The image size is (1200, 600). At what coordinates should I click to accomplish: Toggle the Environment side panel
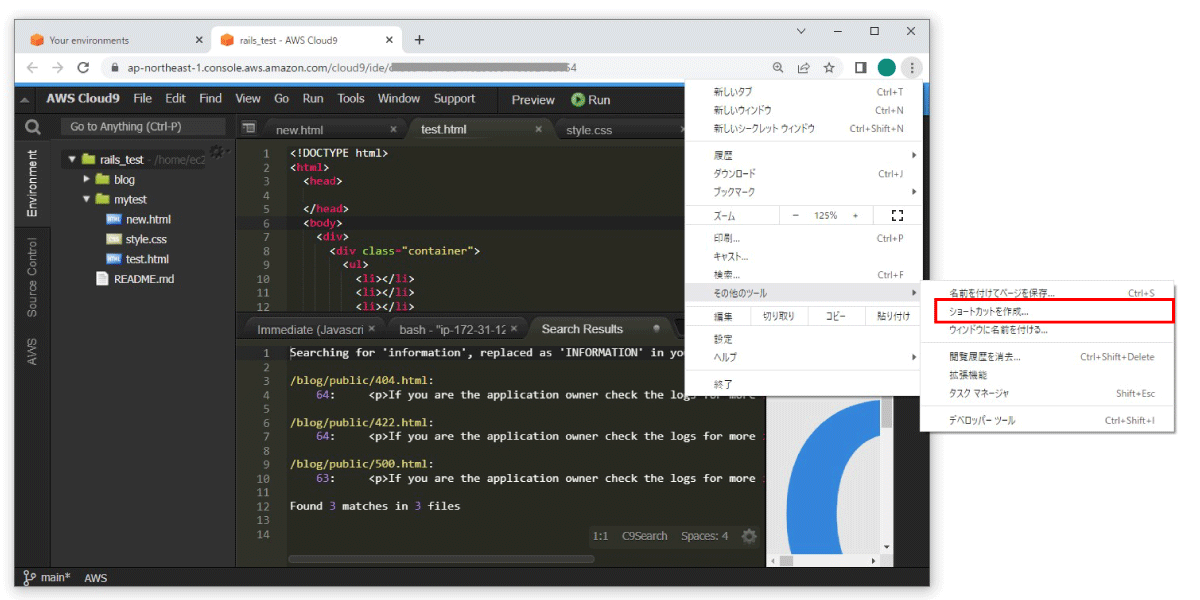32,183
